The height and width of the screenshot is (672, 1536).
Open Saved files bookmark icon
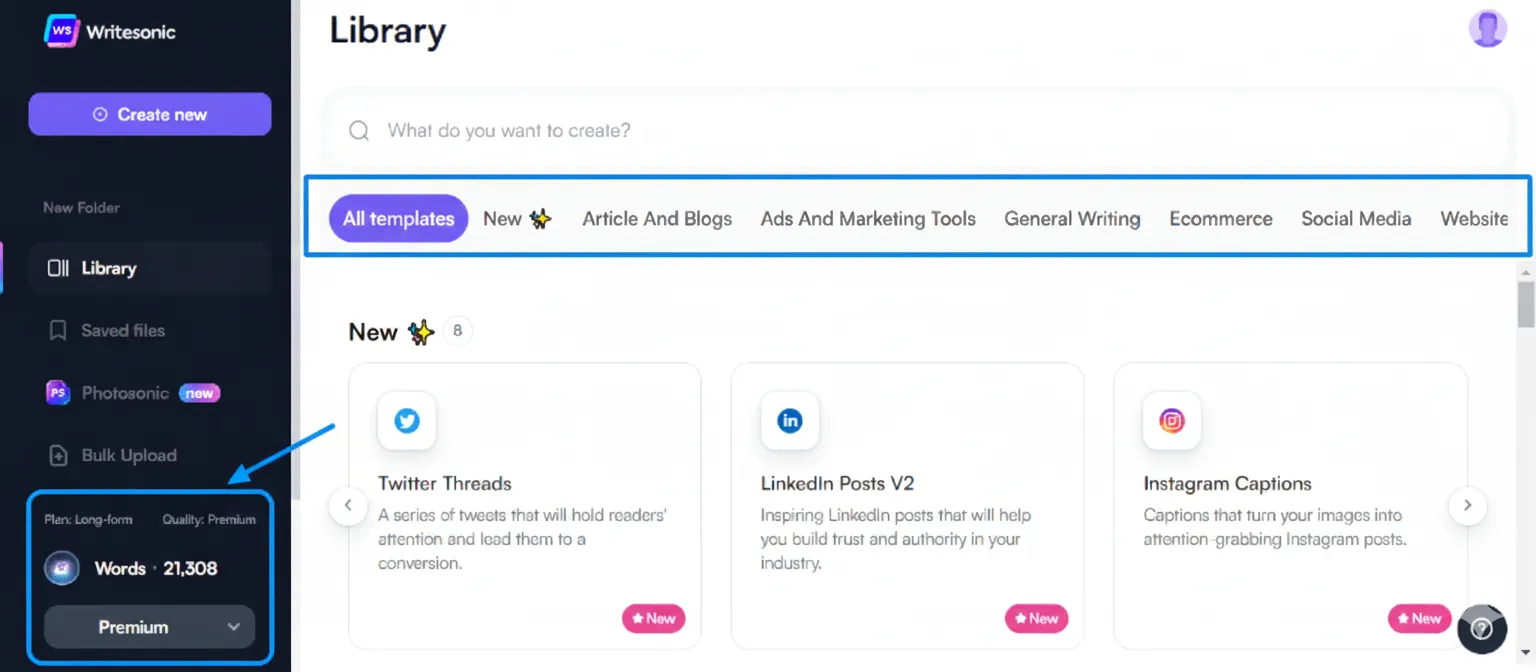click(x=59, y=330)
